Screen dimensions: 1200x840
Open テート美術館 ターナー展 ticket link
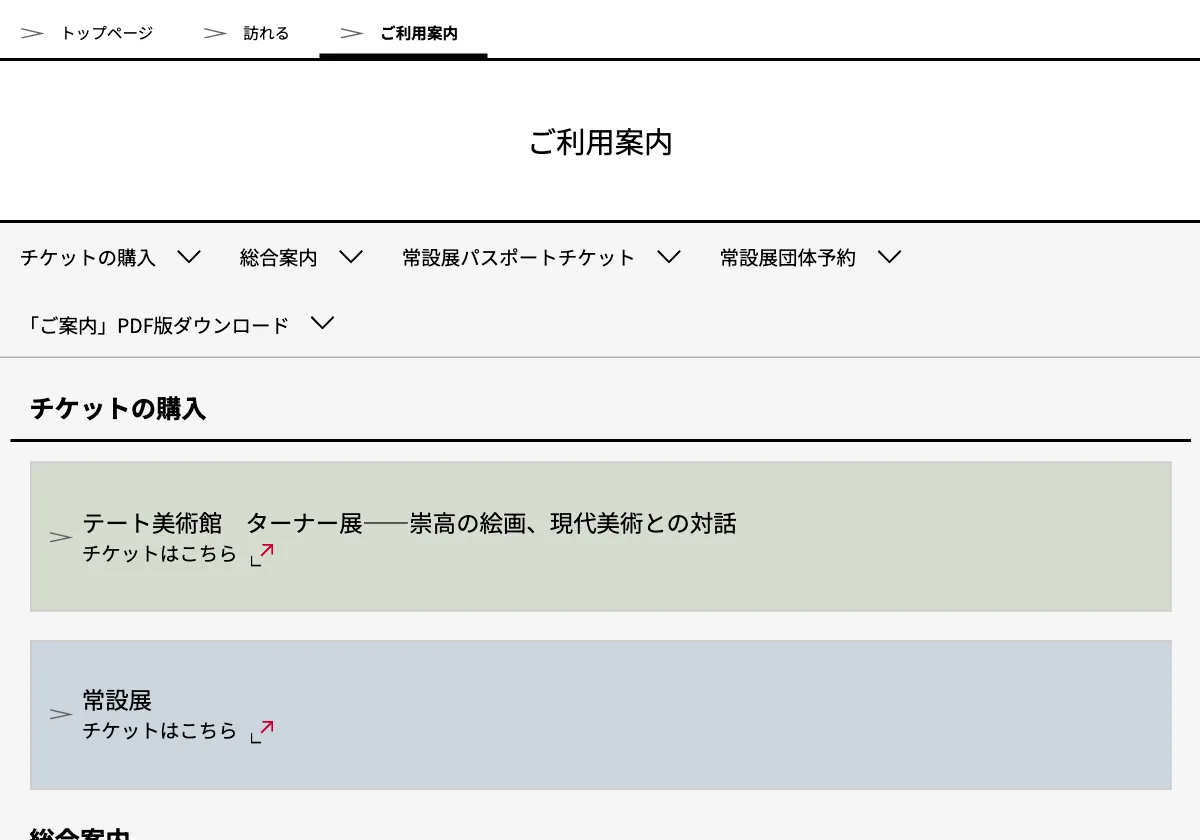409,523
